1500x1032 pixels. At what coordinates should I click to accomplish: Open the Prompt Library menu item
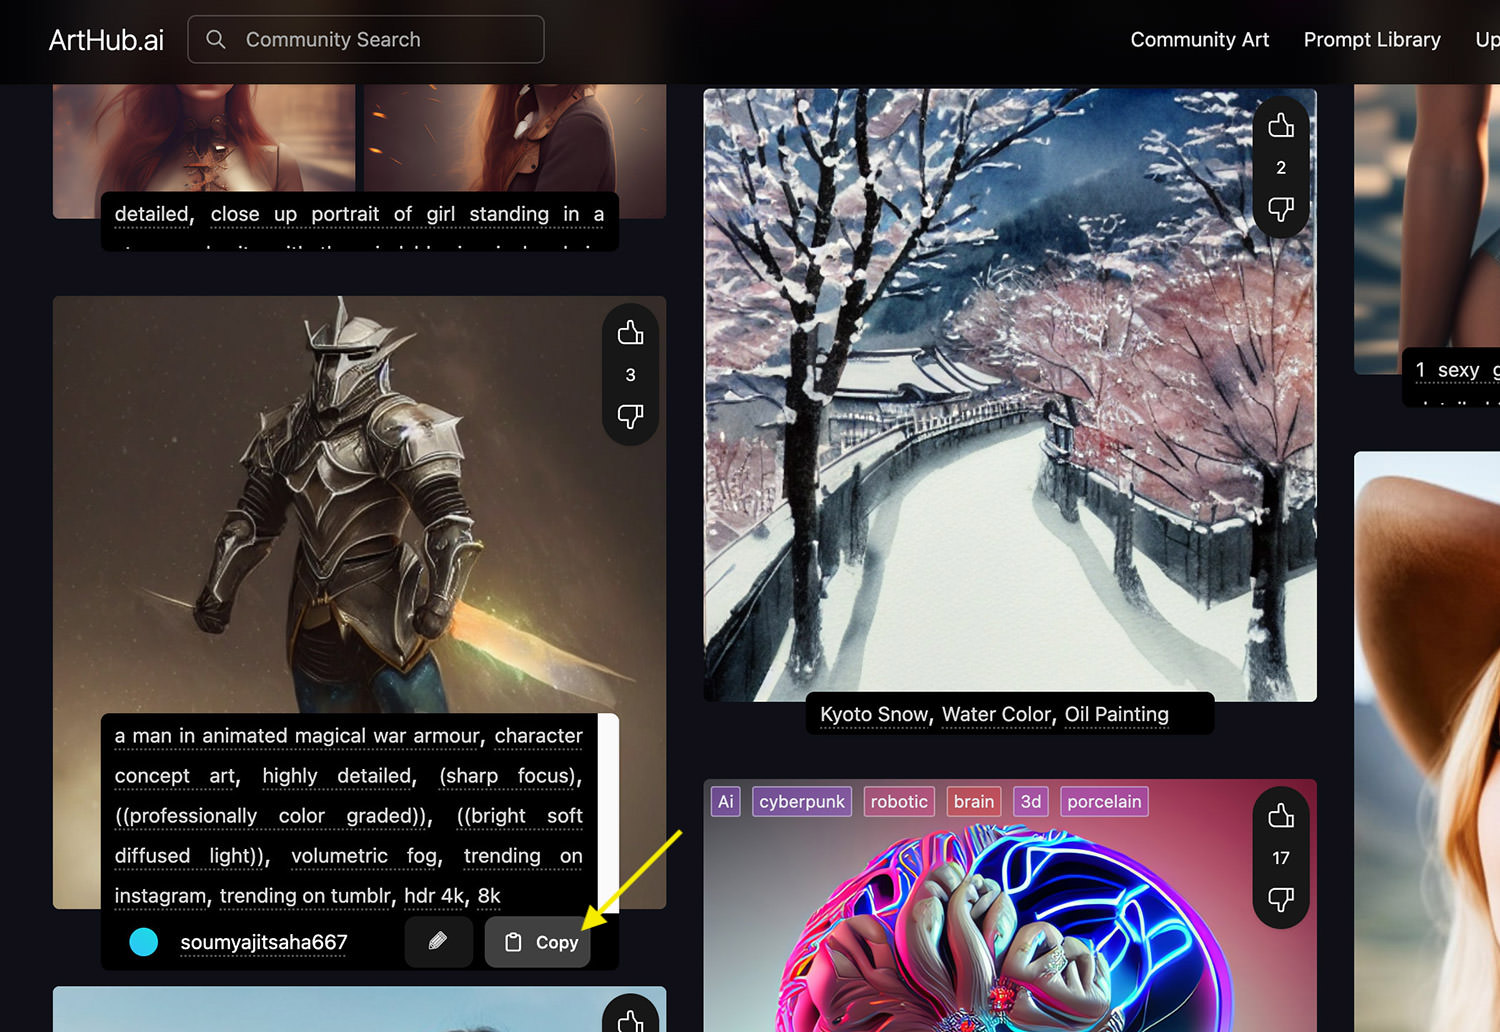[x=1372, y=40]
